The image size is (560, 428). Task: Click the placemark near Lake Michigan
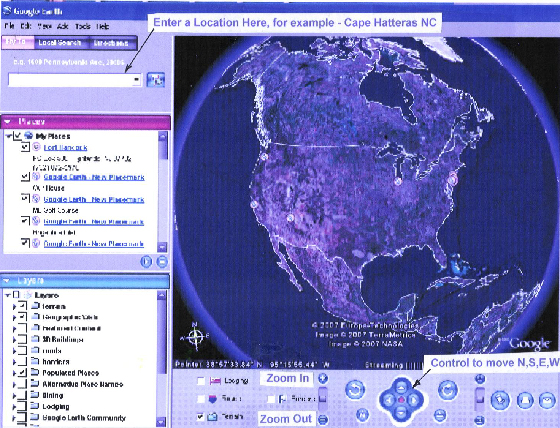[398, 181]
